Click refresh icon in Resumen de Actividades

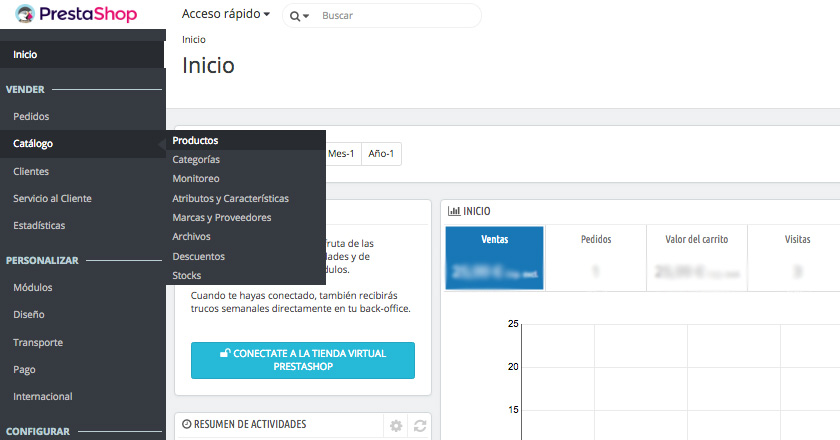pyautogui.click(x=420, y=426)
